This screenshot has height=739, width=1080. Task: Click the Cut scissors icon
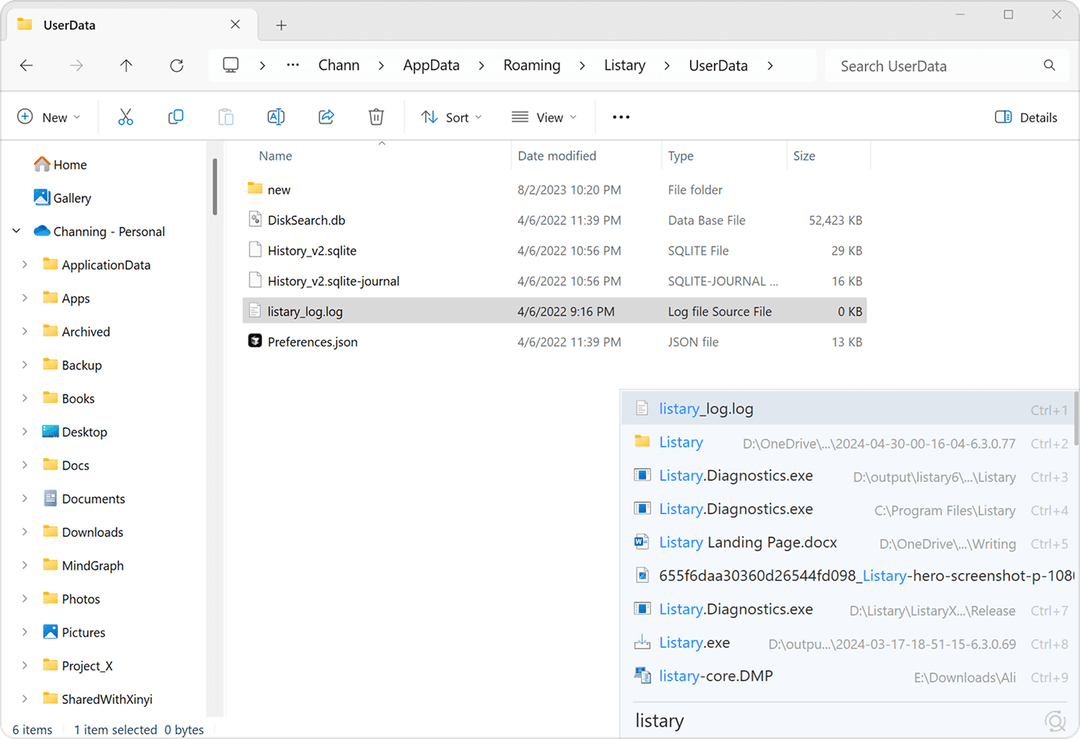(x=125, y=117)
